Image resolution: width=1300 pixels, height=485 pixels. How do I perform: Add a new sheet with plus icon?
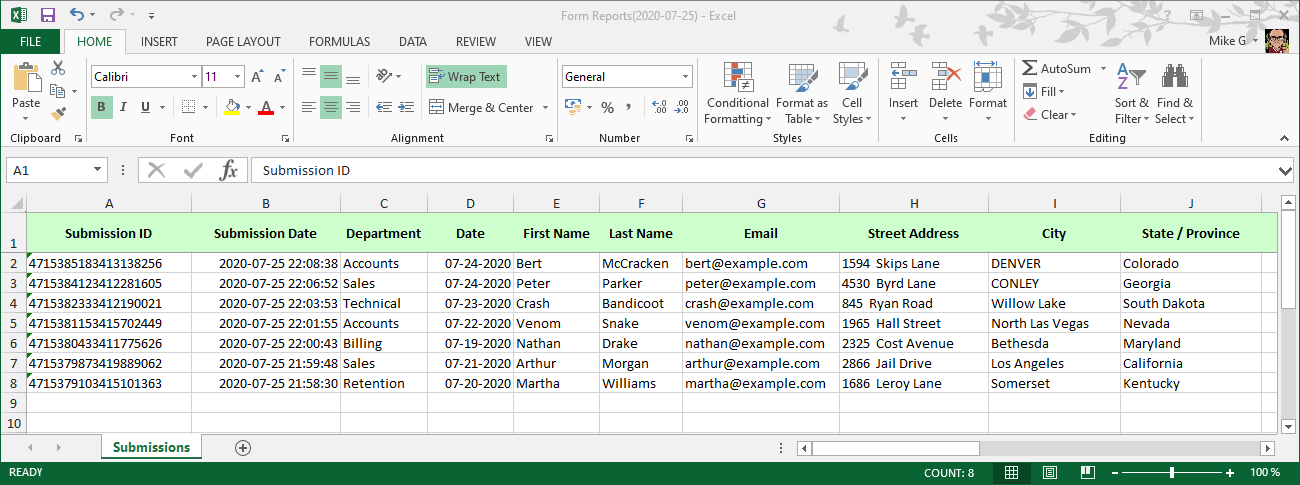[242, 448]
